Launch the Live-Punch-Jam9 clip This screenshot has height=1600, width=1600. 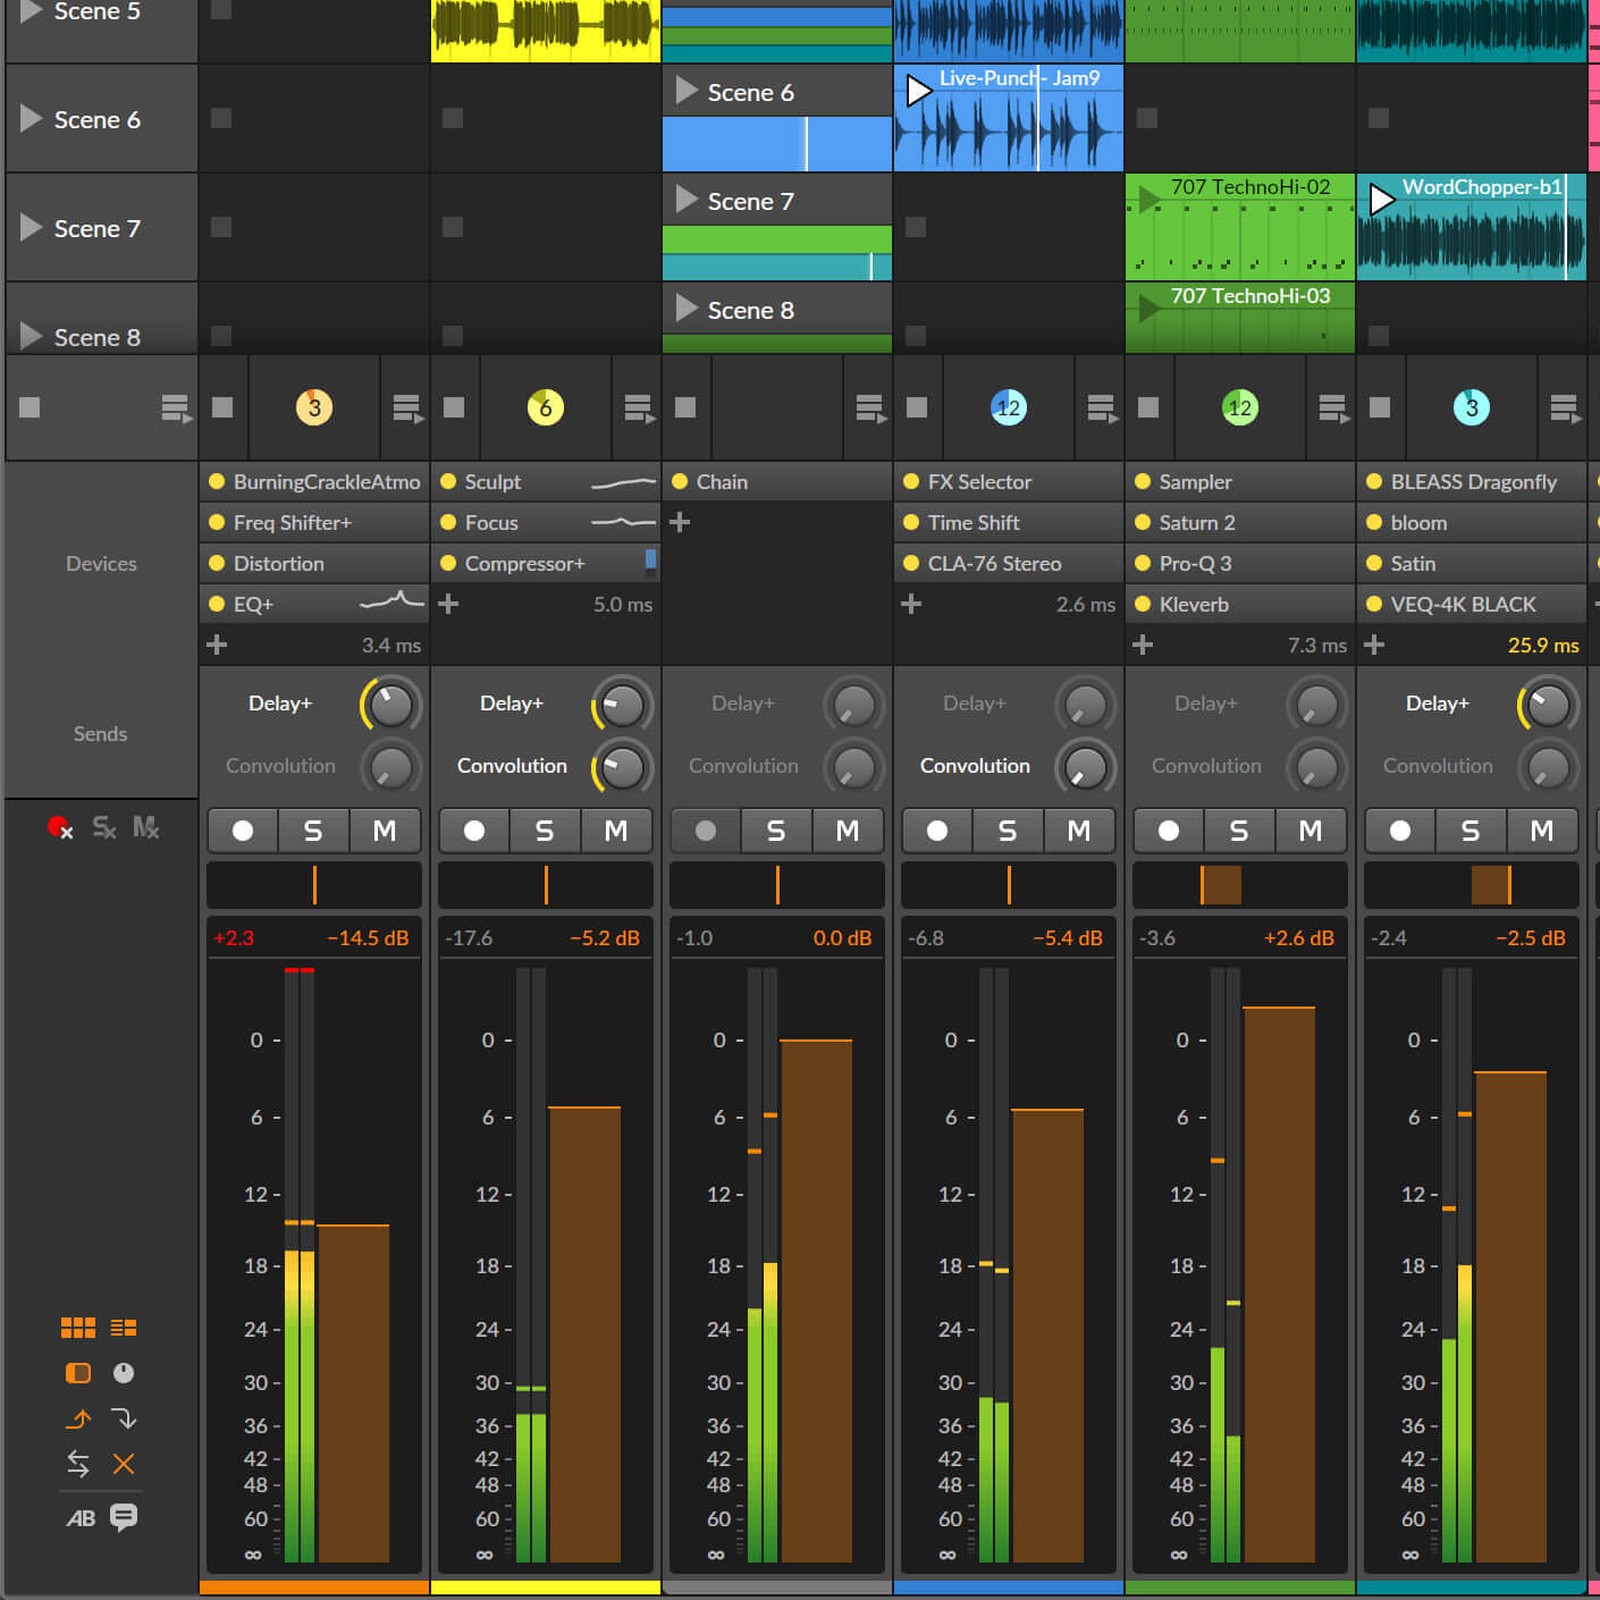(x=917, y=90)
